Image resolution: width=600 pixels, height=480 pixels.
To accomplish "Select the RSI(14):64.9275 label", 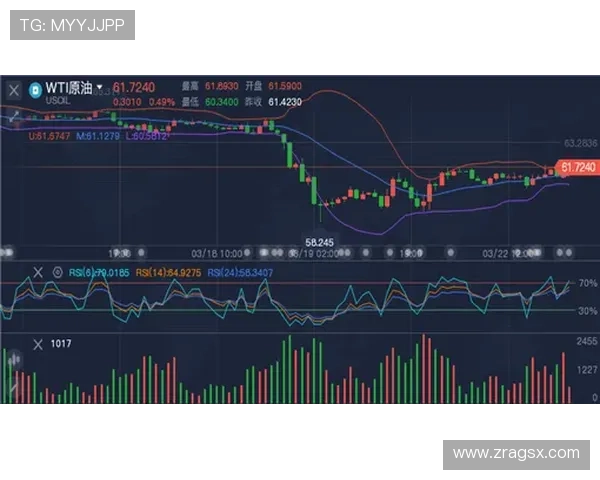I will tap(168, 273).
